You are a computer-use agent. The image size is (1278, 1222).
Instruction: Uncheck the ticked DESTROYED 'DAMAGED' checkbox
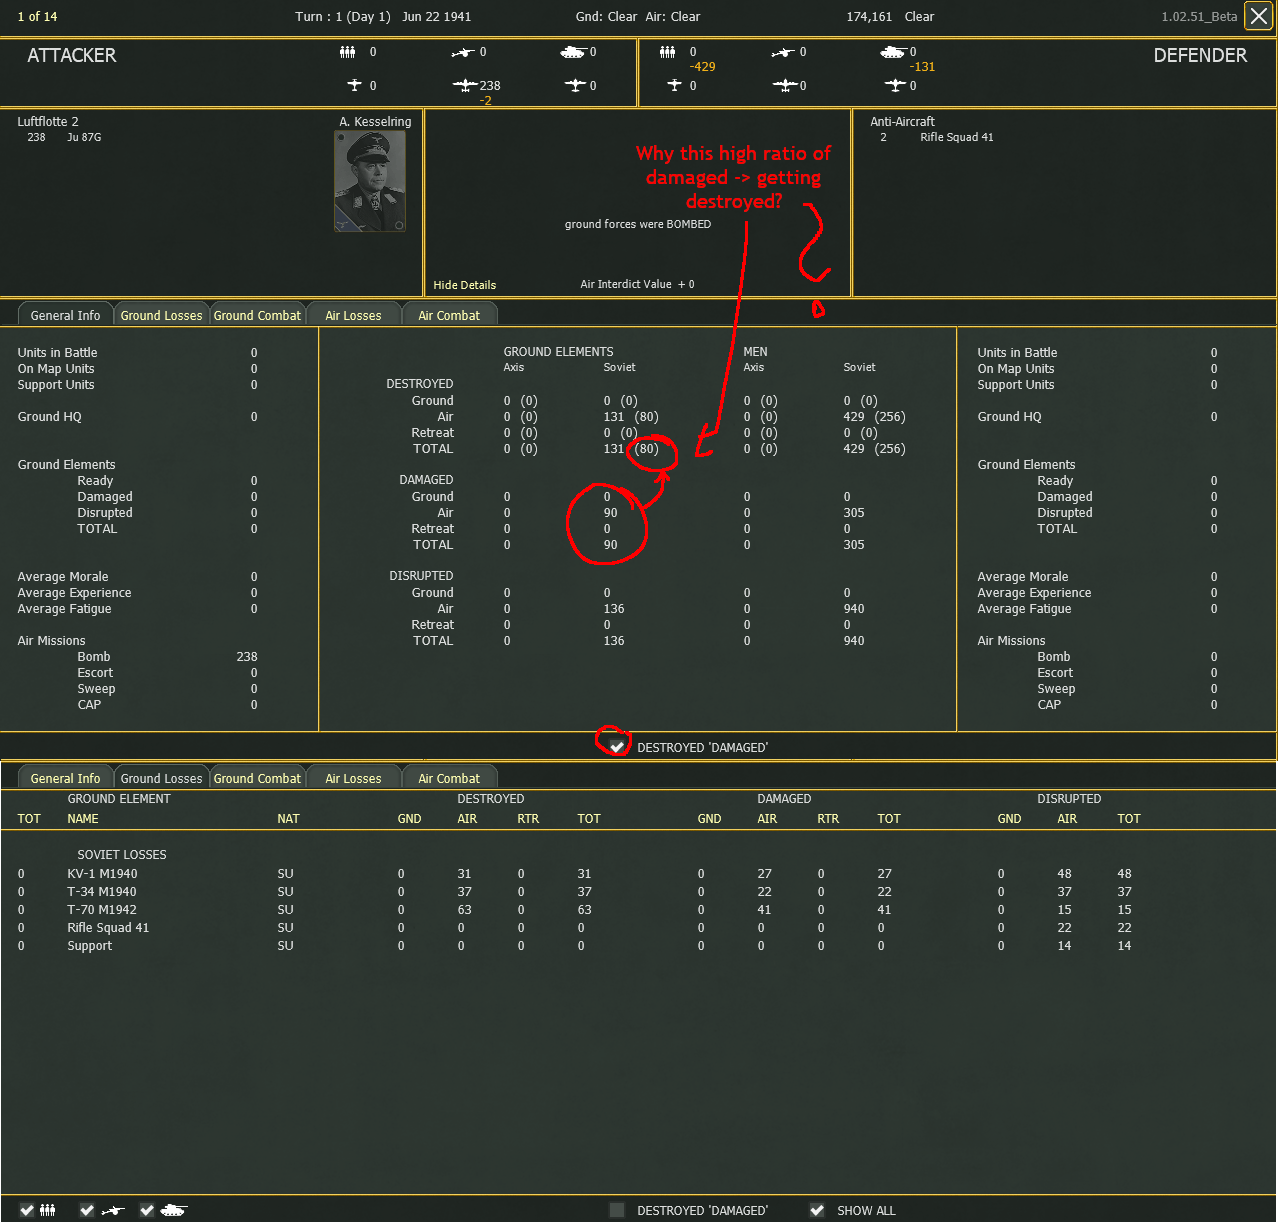[617, 747]
